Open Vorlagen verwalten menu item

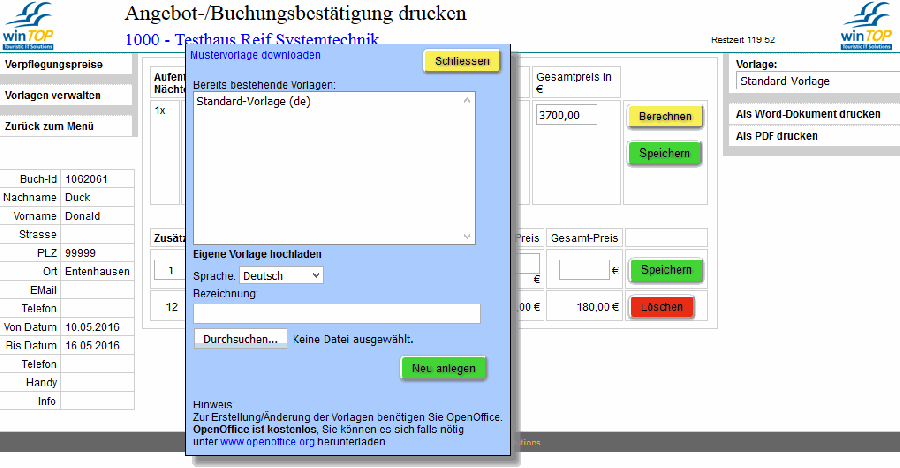(x=53, y=95)
